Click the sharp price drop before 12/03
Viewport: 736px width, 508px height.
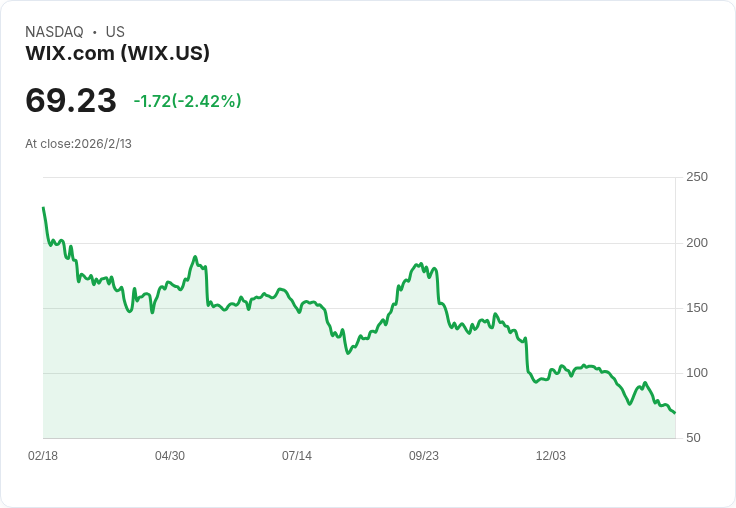tap(527, 354)
